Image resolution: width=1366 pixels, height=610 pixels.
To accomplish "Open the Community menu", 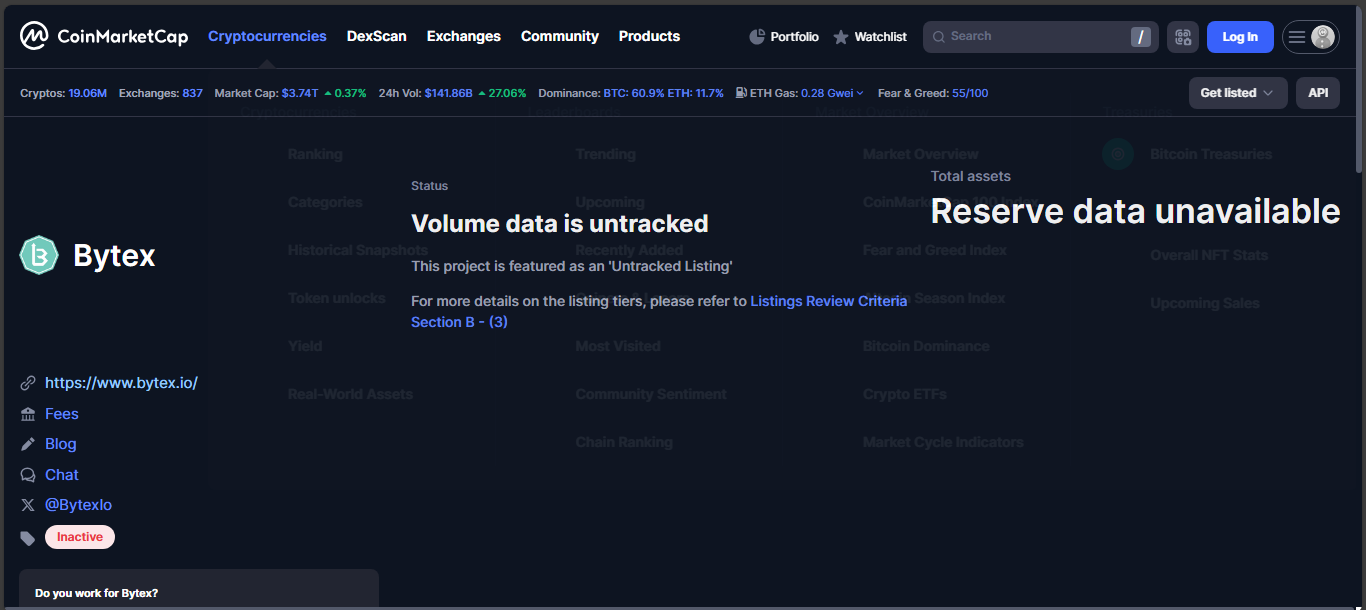I will (560, 36).
